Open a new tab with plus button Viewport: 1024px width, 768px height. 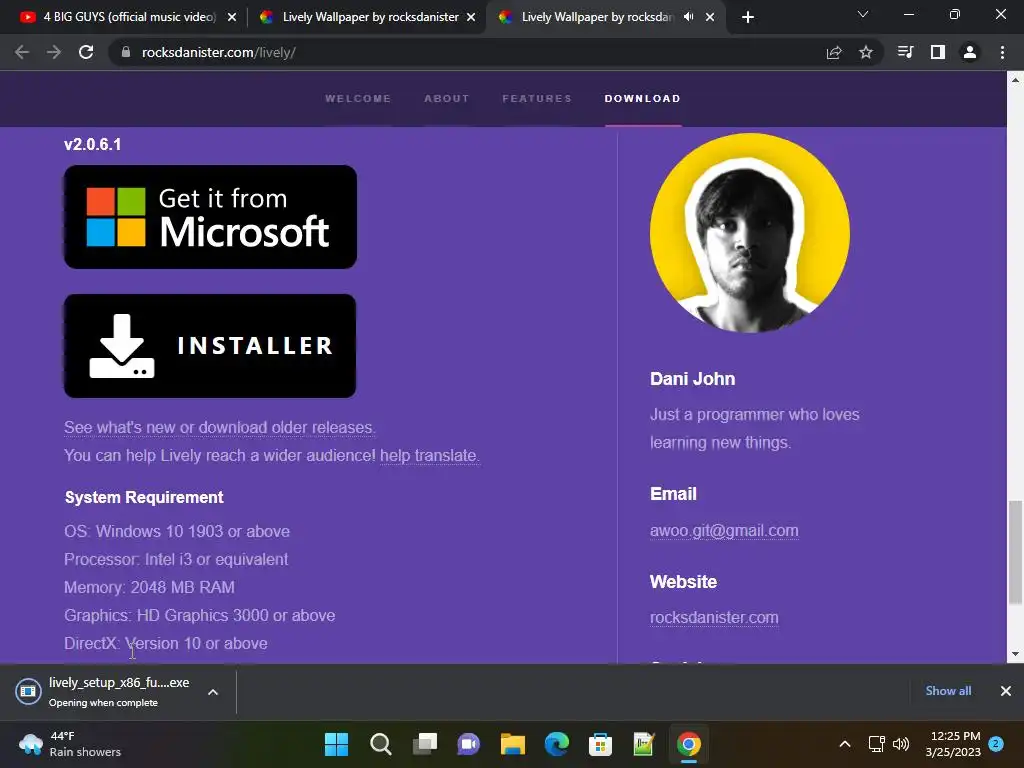click(748, 17)
